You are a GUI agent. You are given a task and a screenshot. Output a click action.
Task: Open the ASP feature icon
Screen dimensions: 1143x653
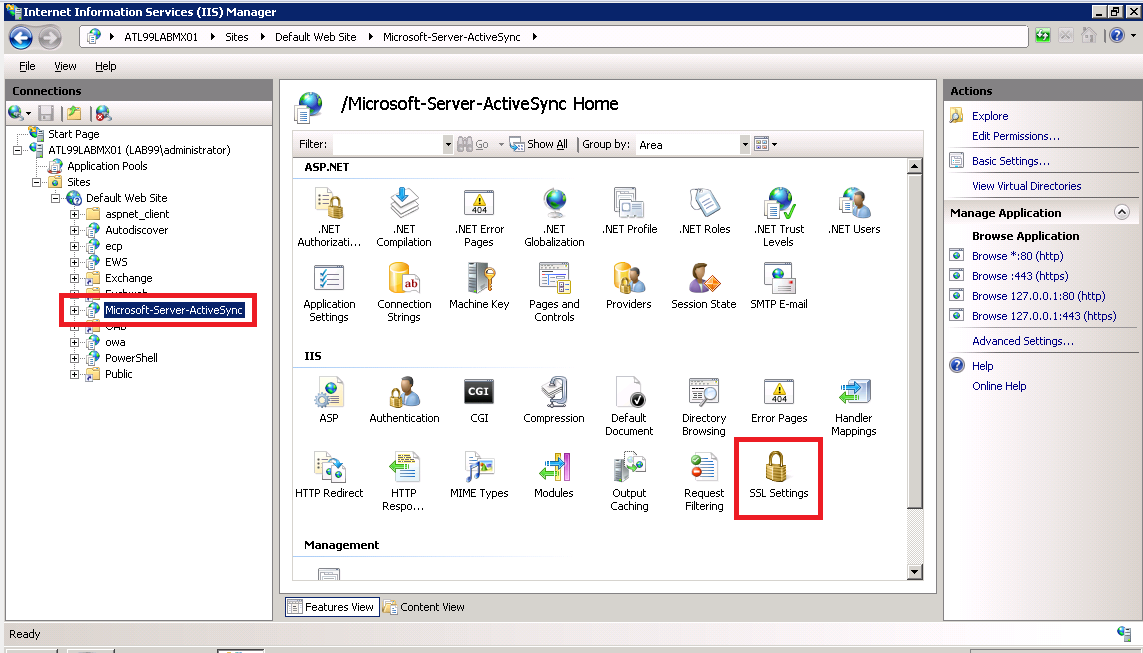329,400
